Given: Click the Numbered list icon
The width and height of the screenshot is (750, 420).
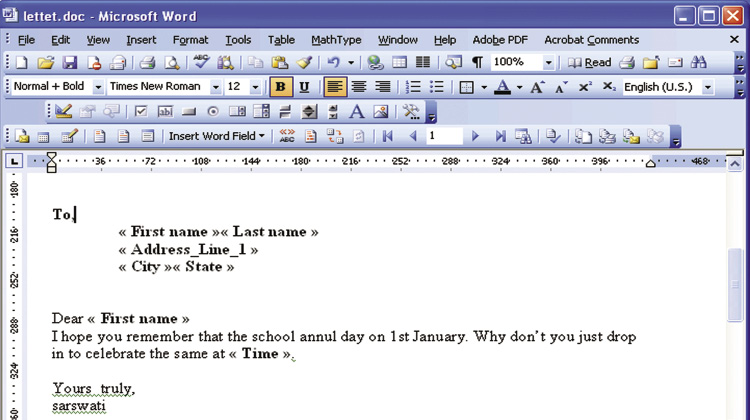Looking at the screenshot, I should click(x=412, y=87).
